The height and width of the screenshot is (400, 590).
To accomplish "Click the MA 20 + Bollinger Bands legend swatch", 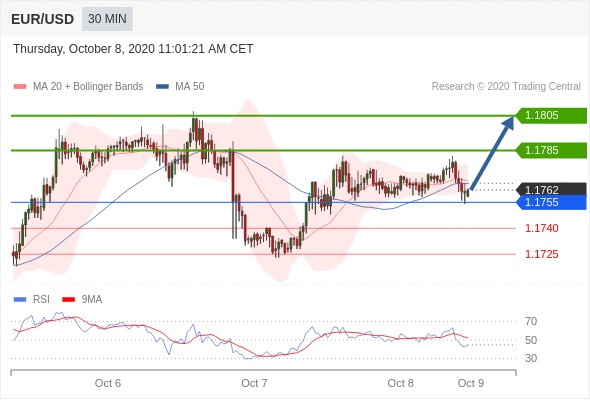I will coord(20,87).
